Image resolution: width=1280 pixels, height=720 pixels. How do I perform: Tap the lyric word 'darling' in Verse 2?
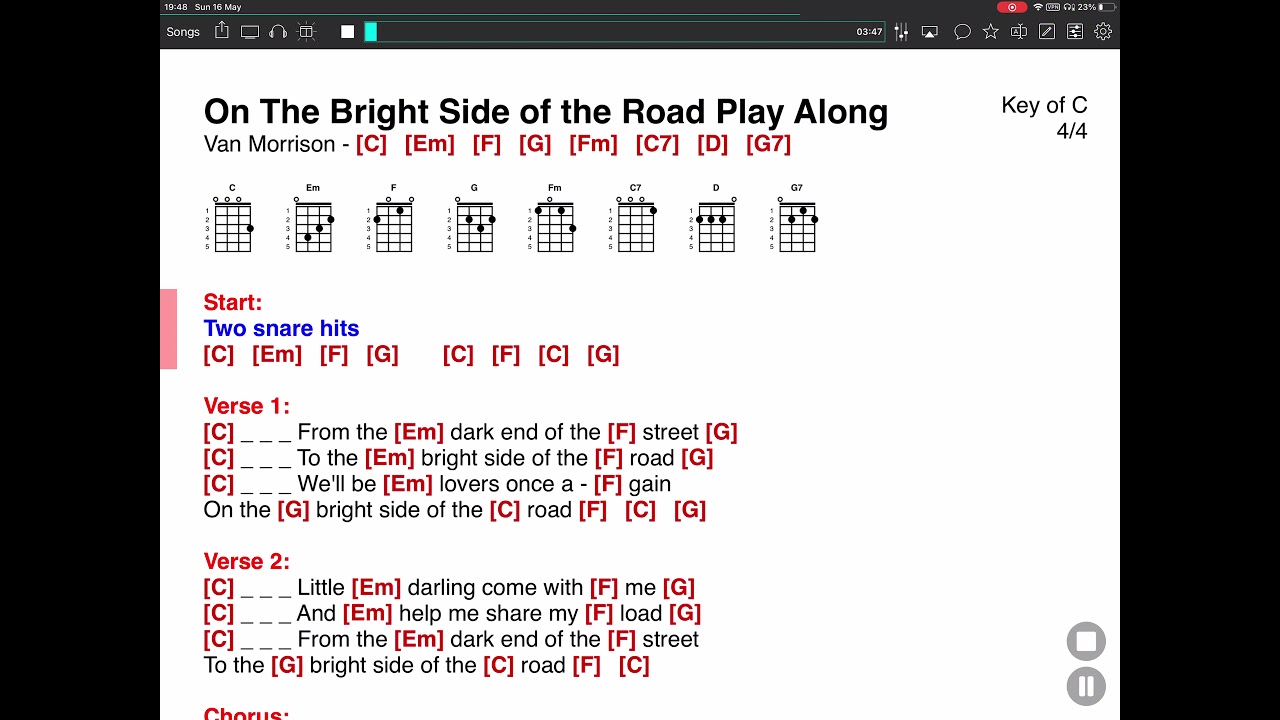pyautogui.click(x=443, y=588)
